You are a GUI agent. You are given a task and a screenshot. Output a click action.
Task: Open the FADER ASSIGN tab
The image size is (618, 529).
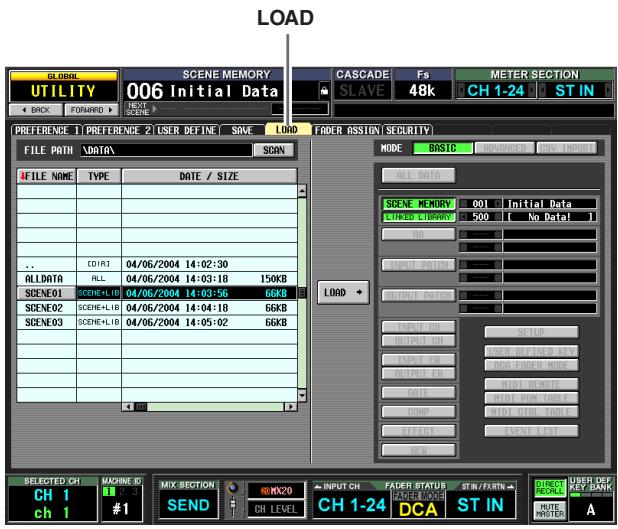tap(347, 130)
